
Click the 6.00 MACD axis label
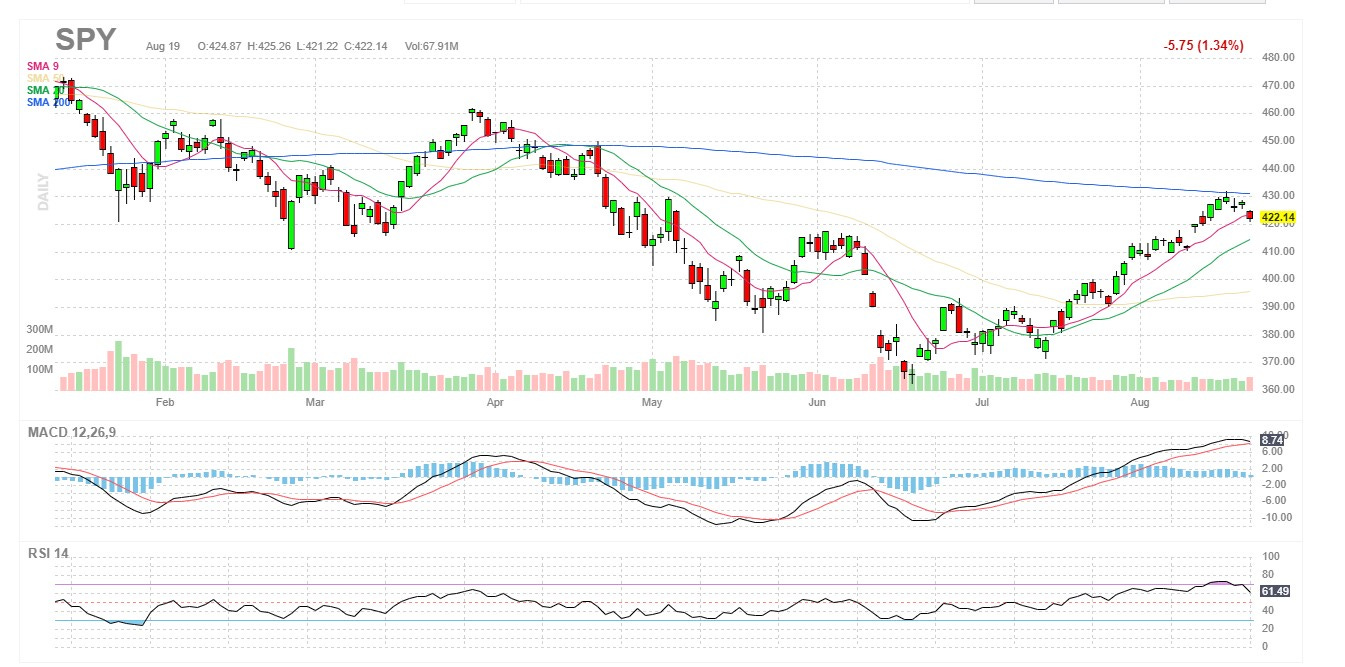[1272, 452]
